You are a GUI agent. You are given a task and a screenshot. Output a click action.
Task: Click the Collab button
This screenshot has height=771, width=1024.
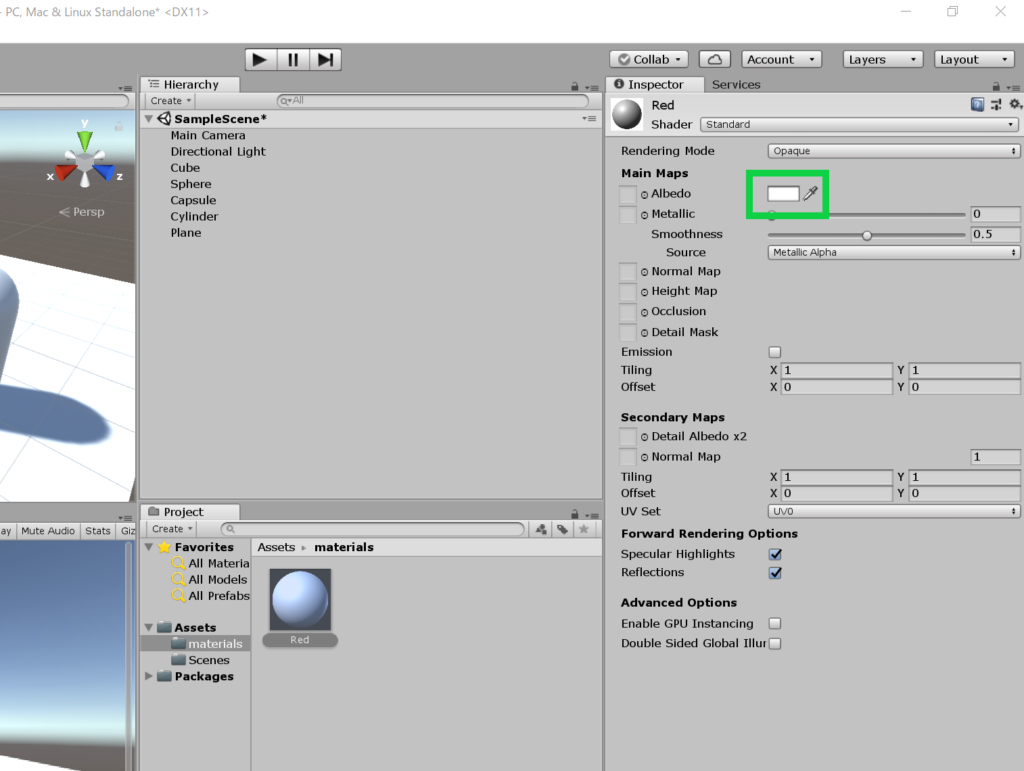(649, 60)
